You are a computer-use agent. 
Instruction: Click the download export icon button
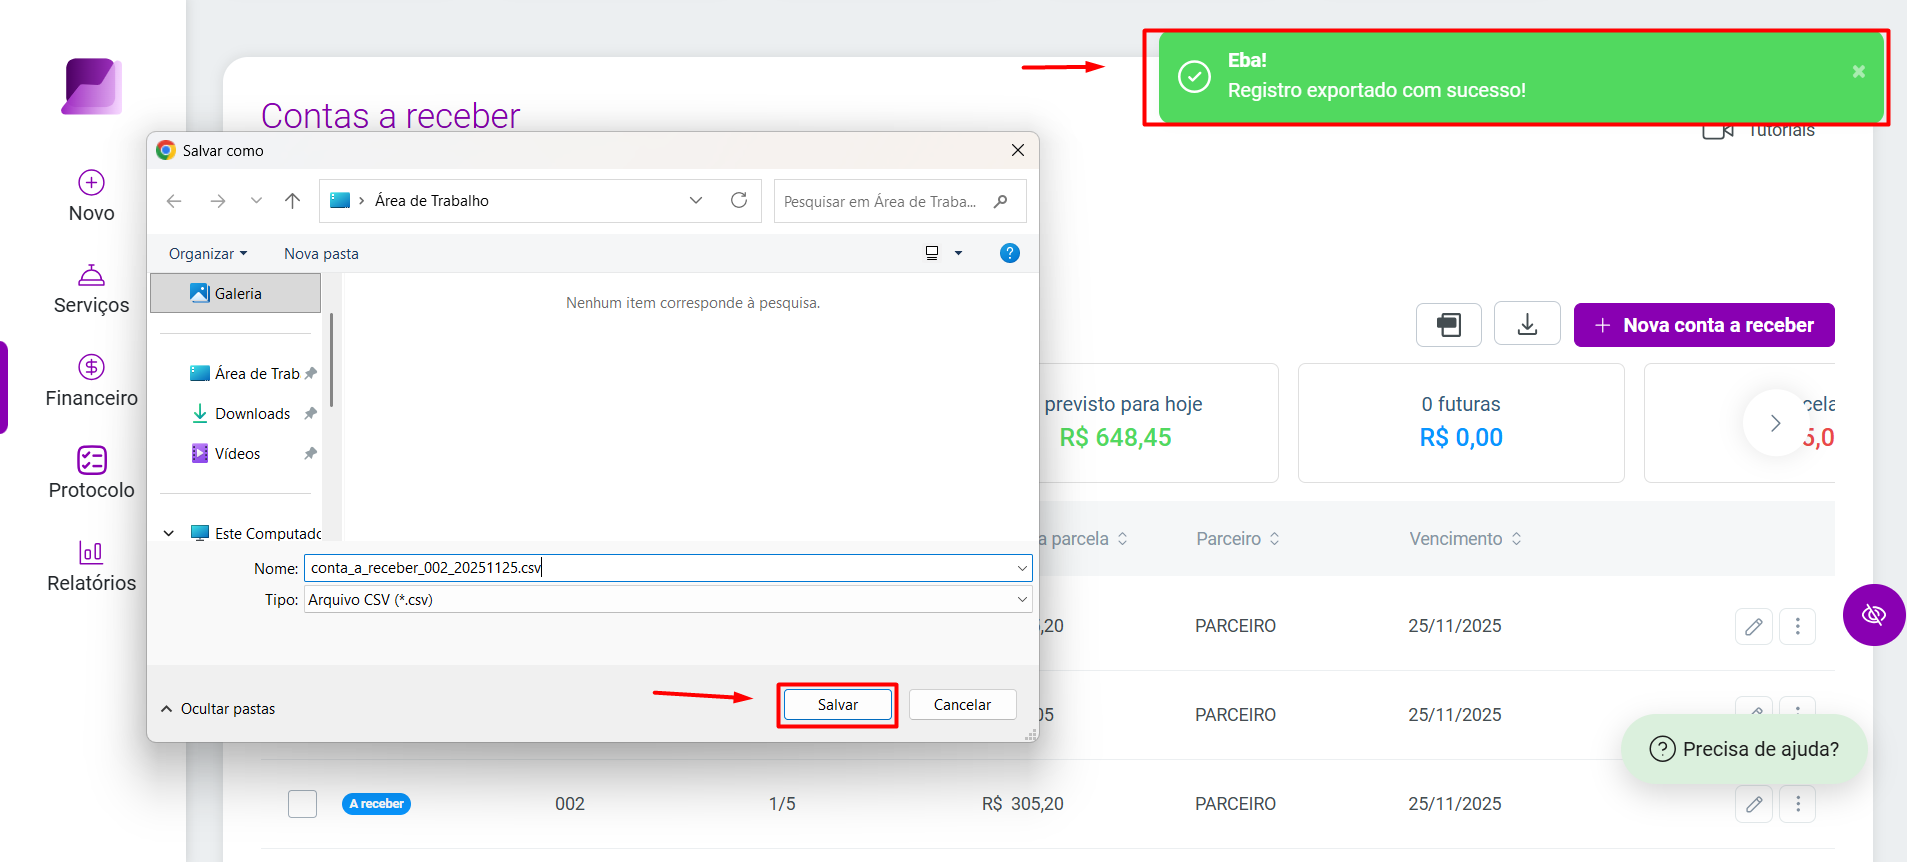[x=1527, y=324]
